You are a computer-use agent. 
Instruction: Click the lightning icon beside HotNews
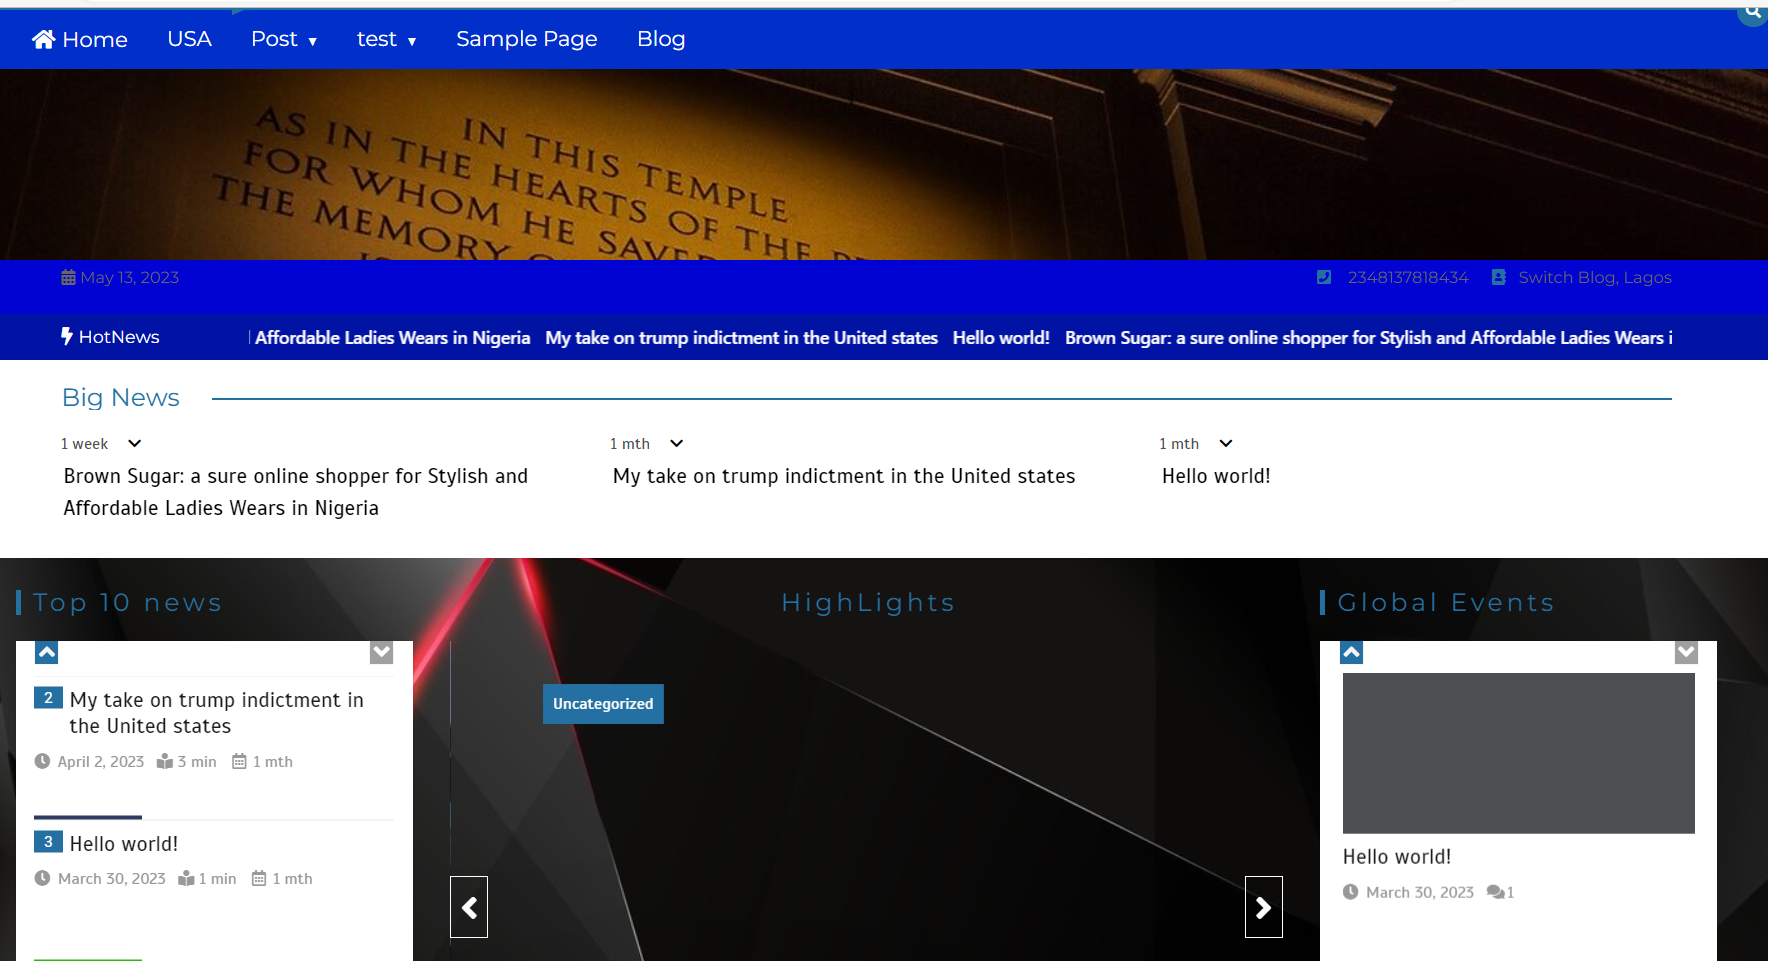[66, 337]
